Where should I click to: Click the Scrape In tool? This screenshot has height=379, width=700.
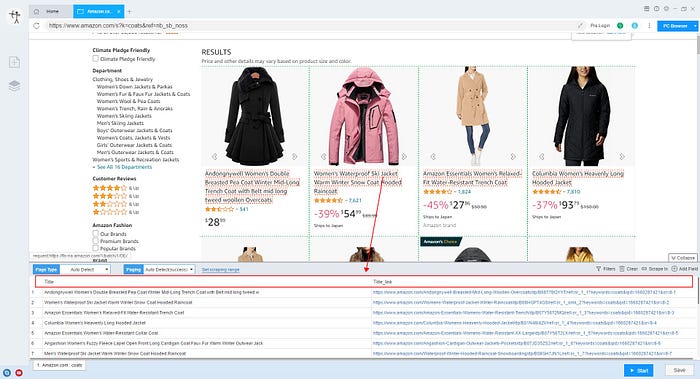coord(654,269)
